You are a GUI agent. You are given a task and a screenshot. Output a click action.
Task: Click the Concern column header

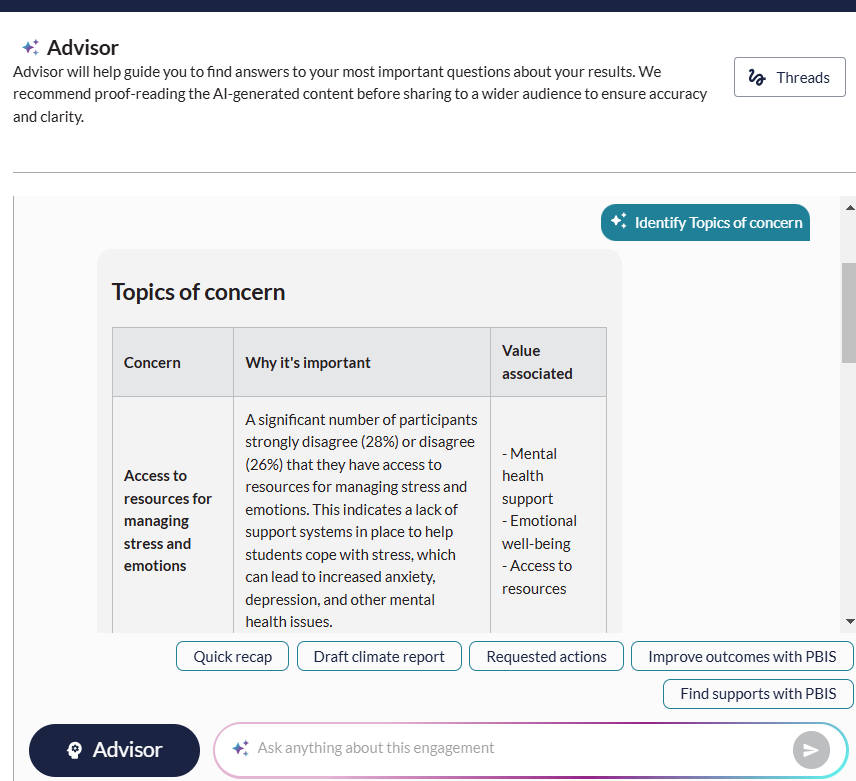pos(152,363)
